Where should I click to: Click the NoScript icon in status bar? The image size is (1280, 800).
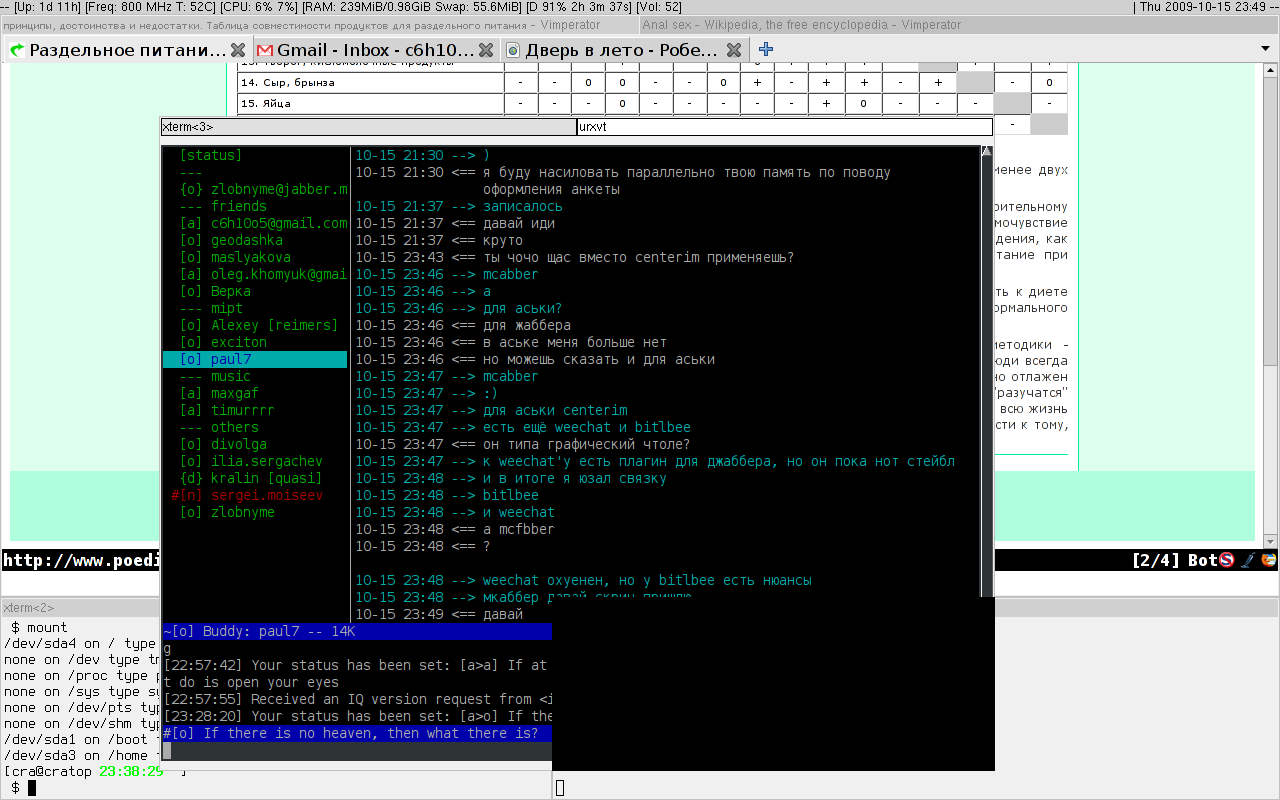point(1227,561)
